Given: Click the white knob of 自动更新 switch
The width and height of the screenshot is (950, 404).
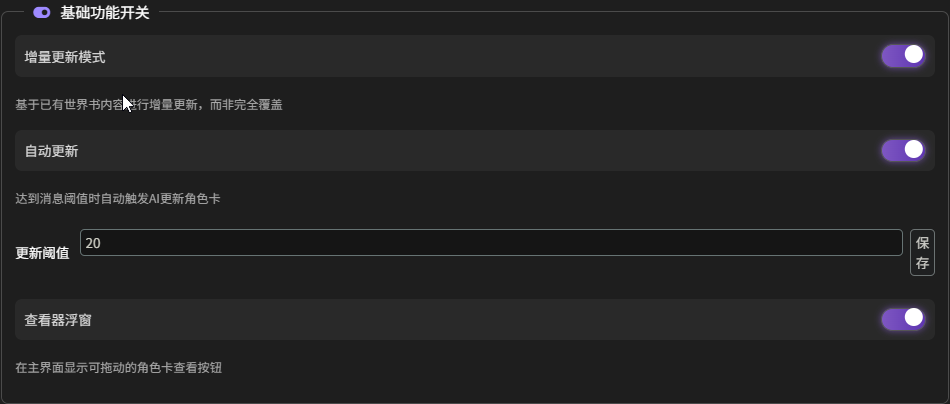Looking at the screenshot, I should (913, 150).
